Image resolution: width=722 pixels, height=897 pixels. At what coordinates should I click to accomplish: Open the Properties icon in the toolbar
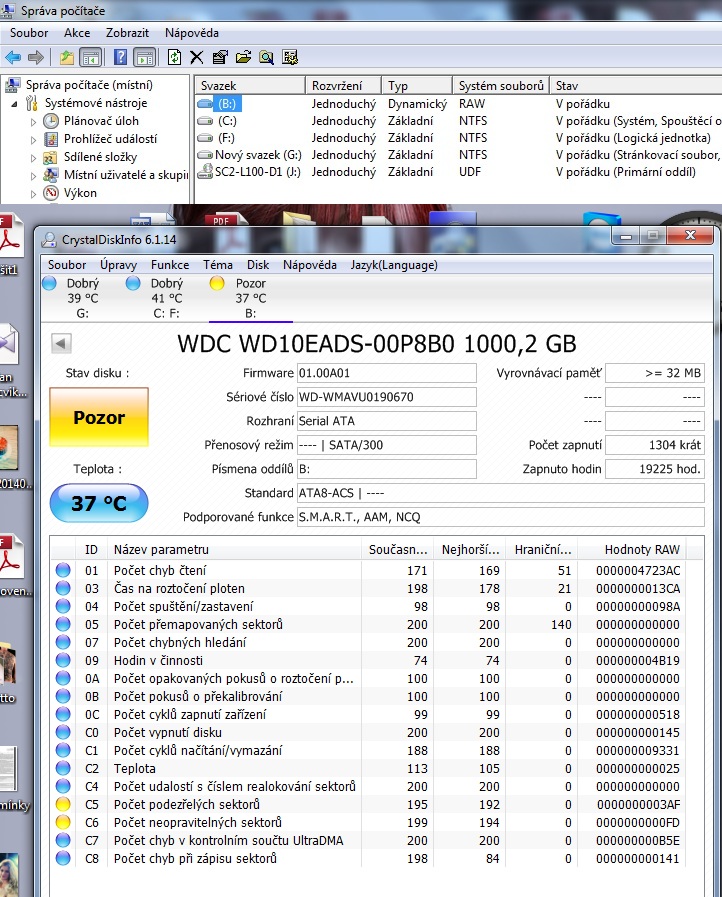click(220, 57)
